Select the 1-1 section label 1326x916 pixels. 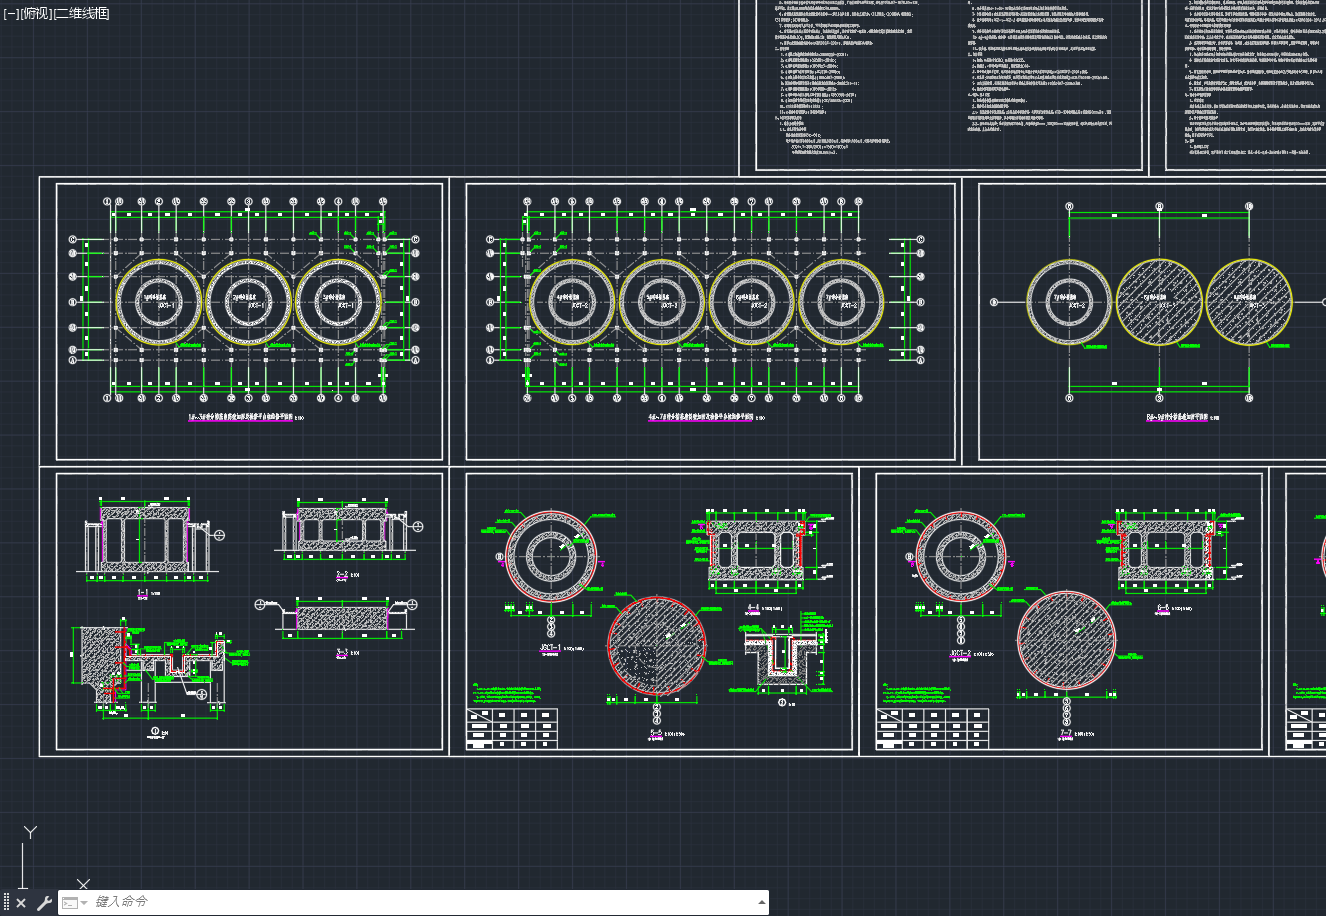click(x=141, y=593)
